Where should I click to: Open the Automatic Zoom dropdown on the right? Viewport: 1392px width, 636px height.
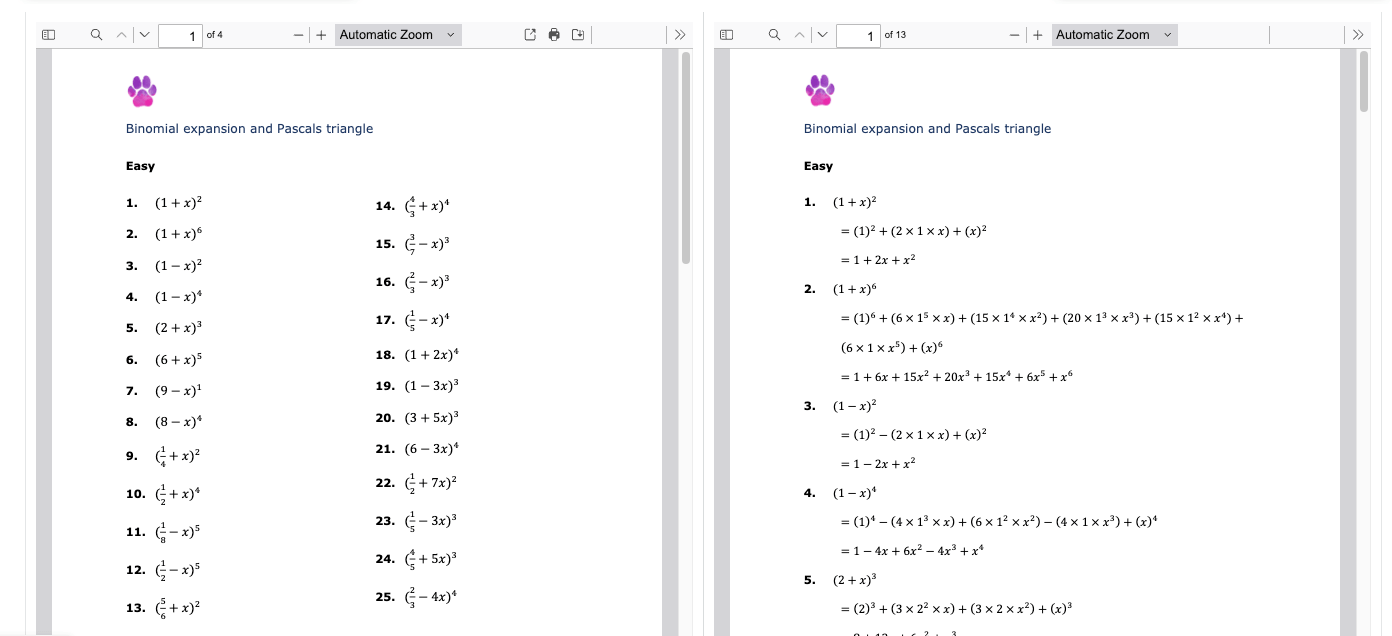1115,33
